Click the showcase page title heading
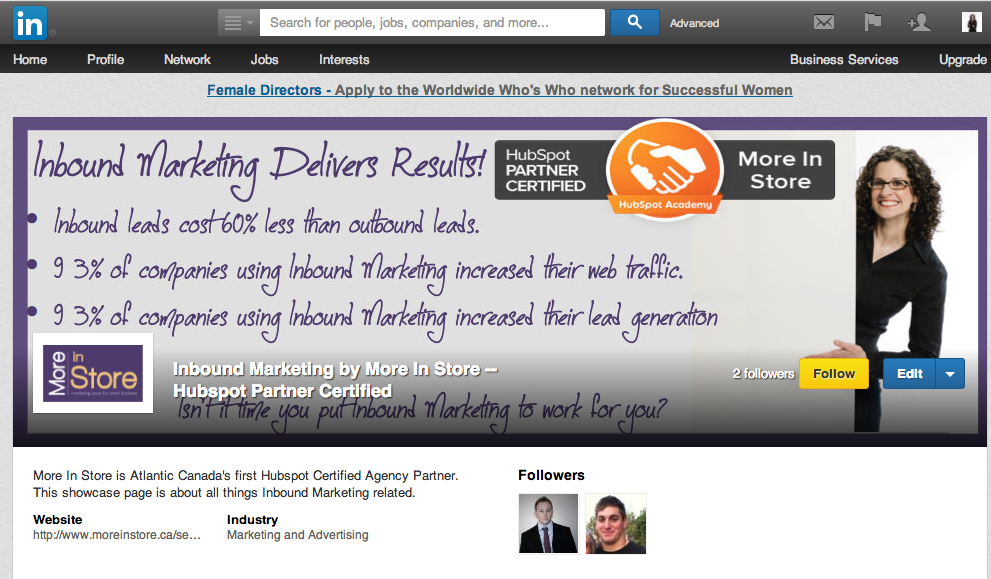Screen dimensions: 991x579 (335, 380)
